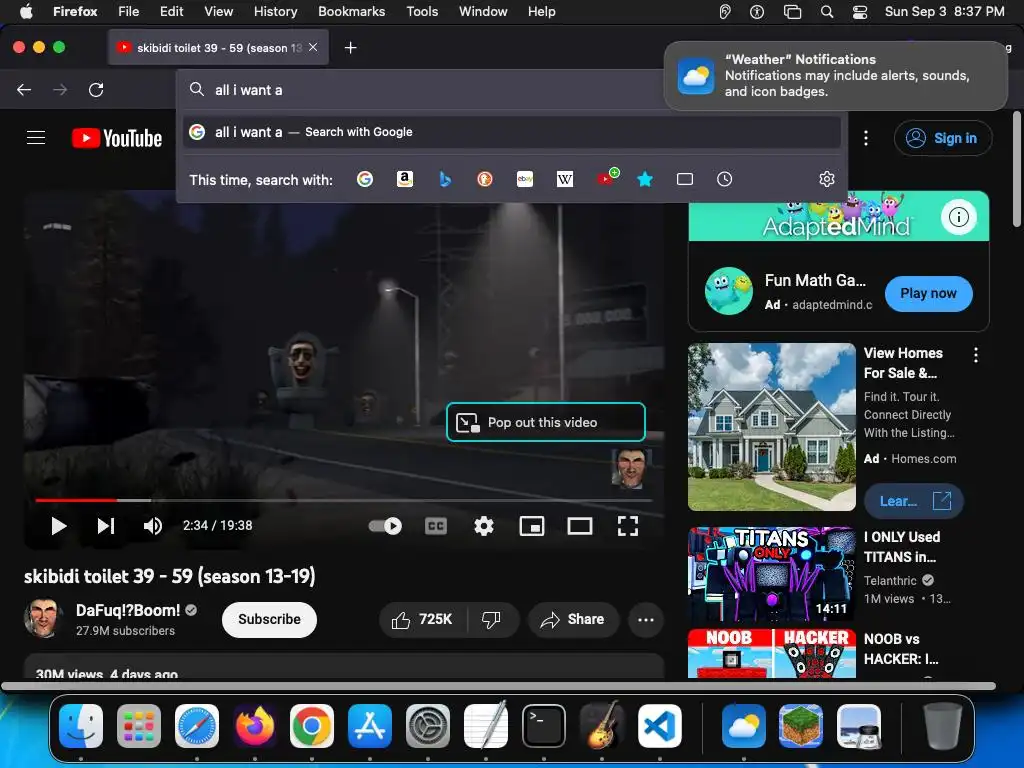Open Tools menu in menu bar
The image size is (1024, 768).
click(422, 11)
